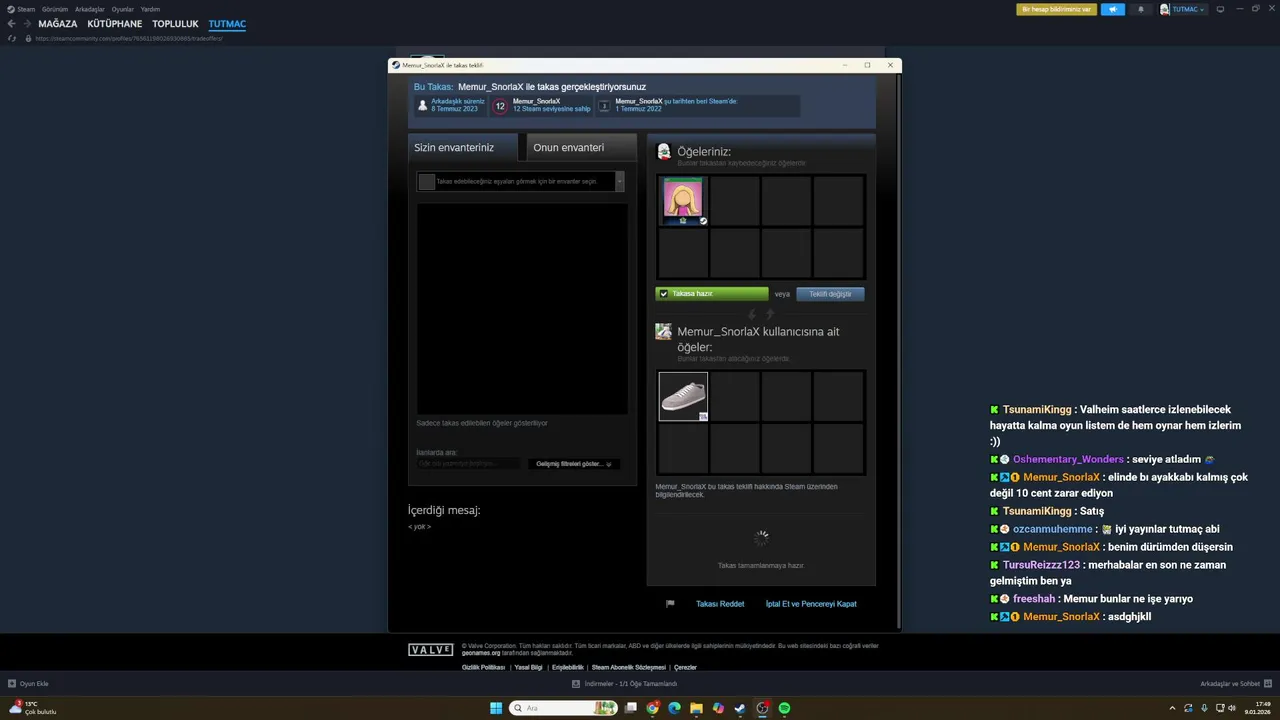The width and height of the screenshot is (1280, 720).
Task: Click Teklifi değiştir button
Action: pyautogui.click(x=830, y=294)
